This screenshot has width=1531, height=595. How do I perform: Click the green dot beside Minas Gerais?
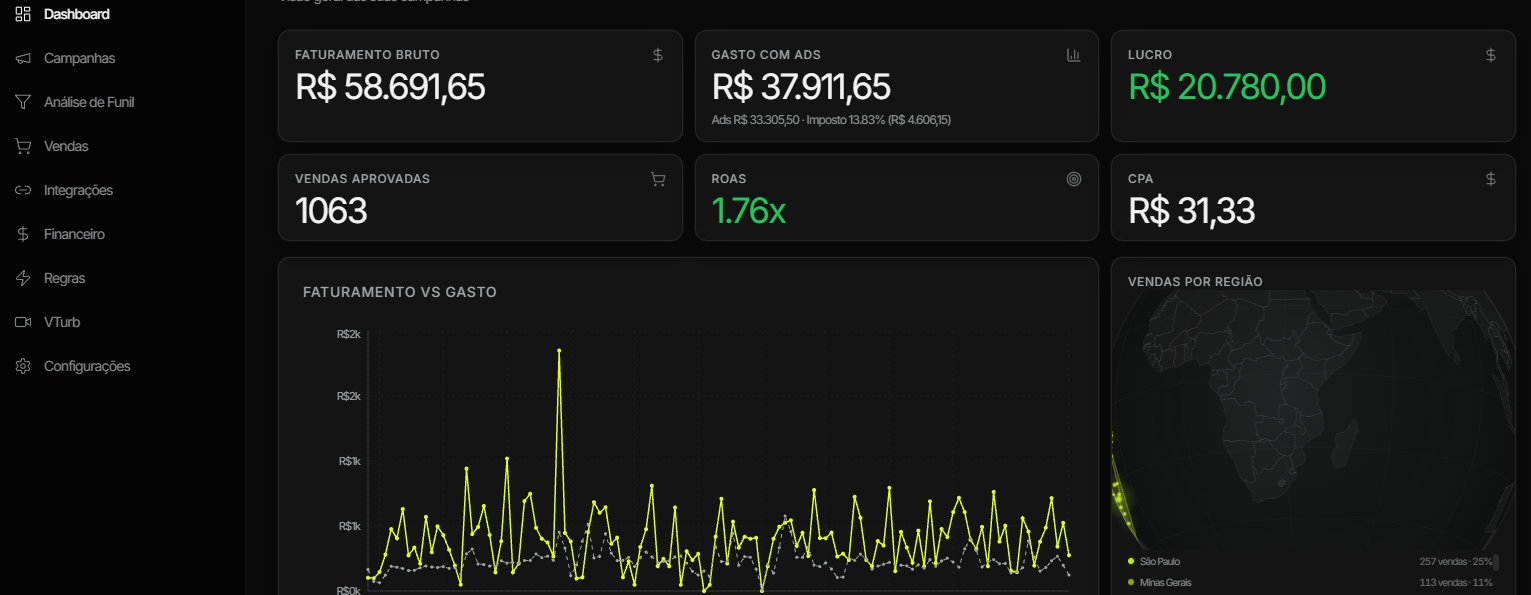(1131, 583)
